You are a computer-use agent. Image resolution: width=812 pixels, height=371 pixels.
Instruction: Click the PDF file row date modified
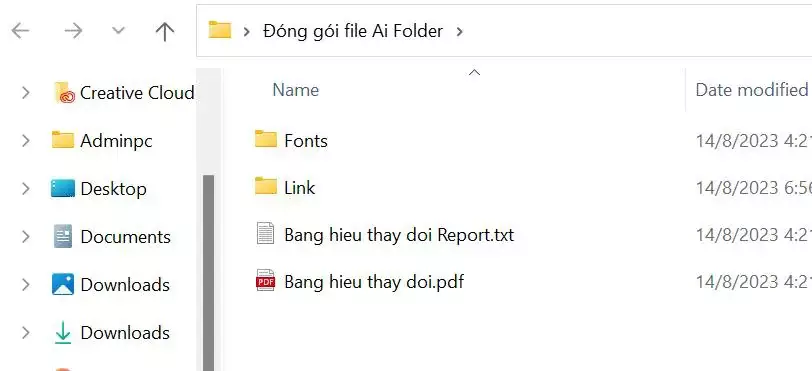pos(753,282)
